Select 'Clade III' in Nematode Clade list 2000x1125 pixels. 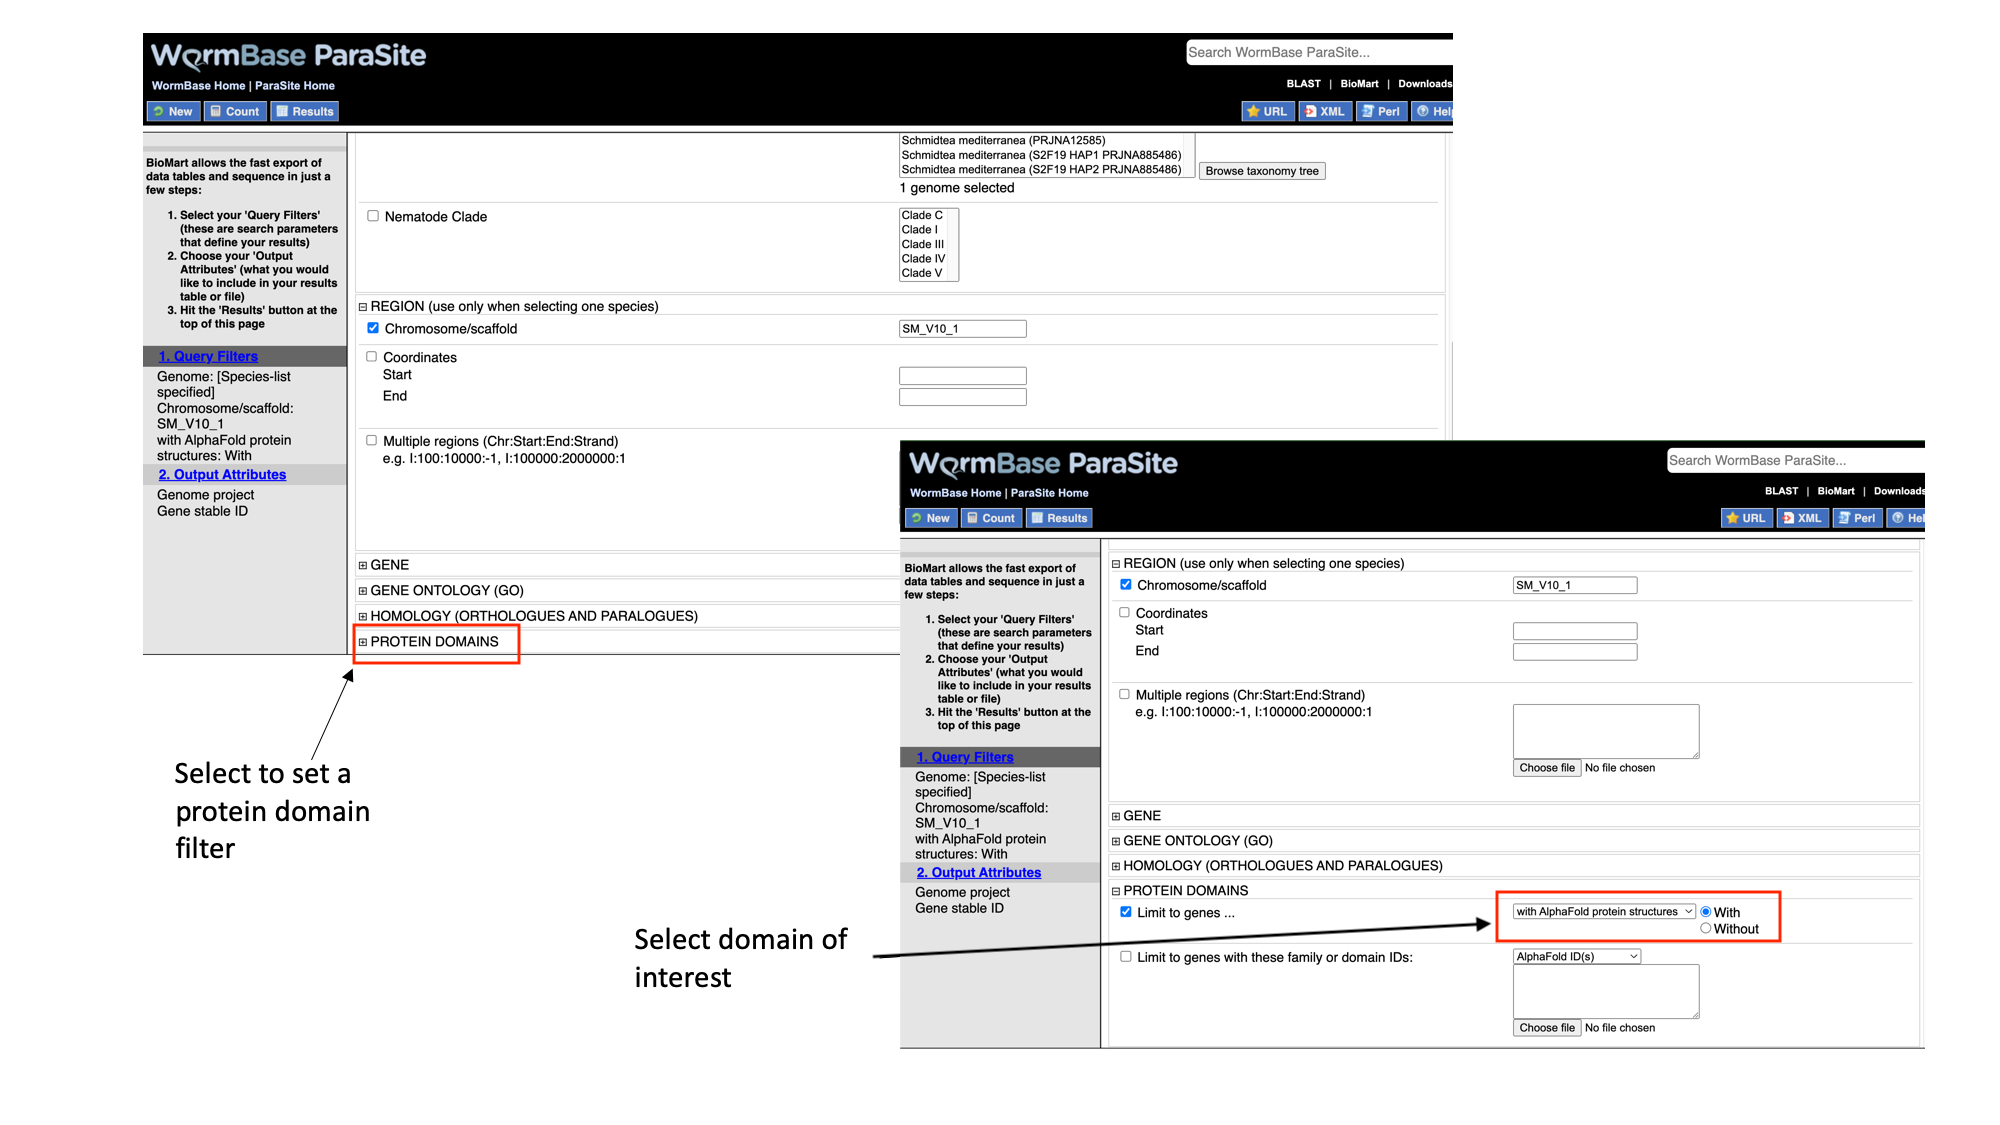tap(923, 244)
